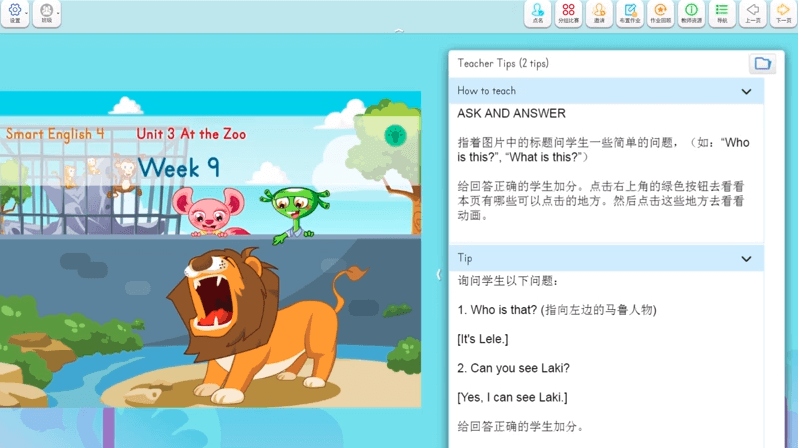Viewport: 798px width, 448px height.
Task: Click the folder icon in Teacher Tips
Action: (x=762, y=64)
